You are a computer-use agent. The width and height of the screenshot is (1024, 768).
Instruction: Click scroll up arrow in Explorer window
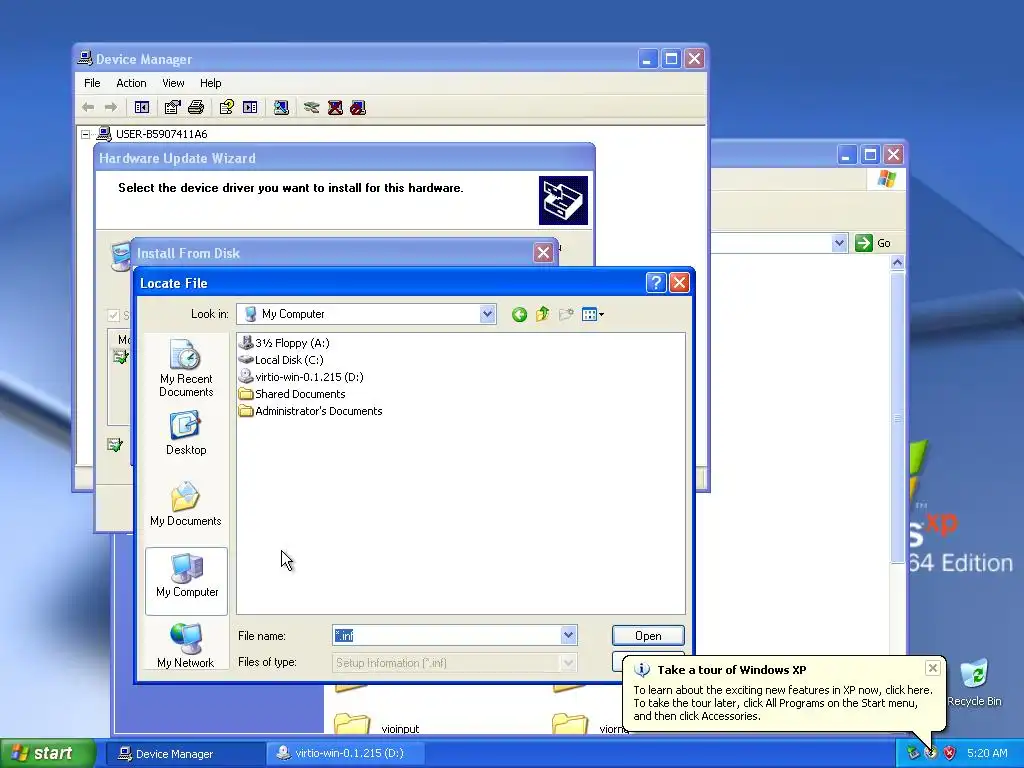pos(897,263)
